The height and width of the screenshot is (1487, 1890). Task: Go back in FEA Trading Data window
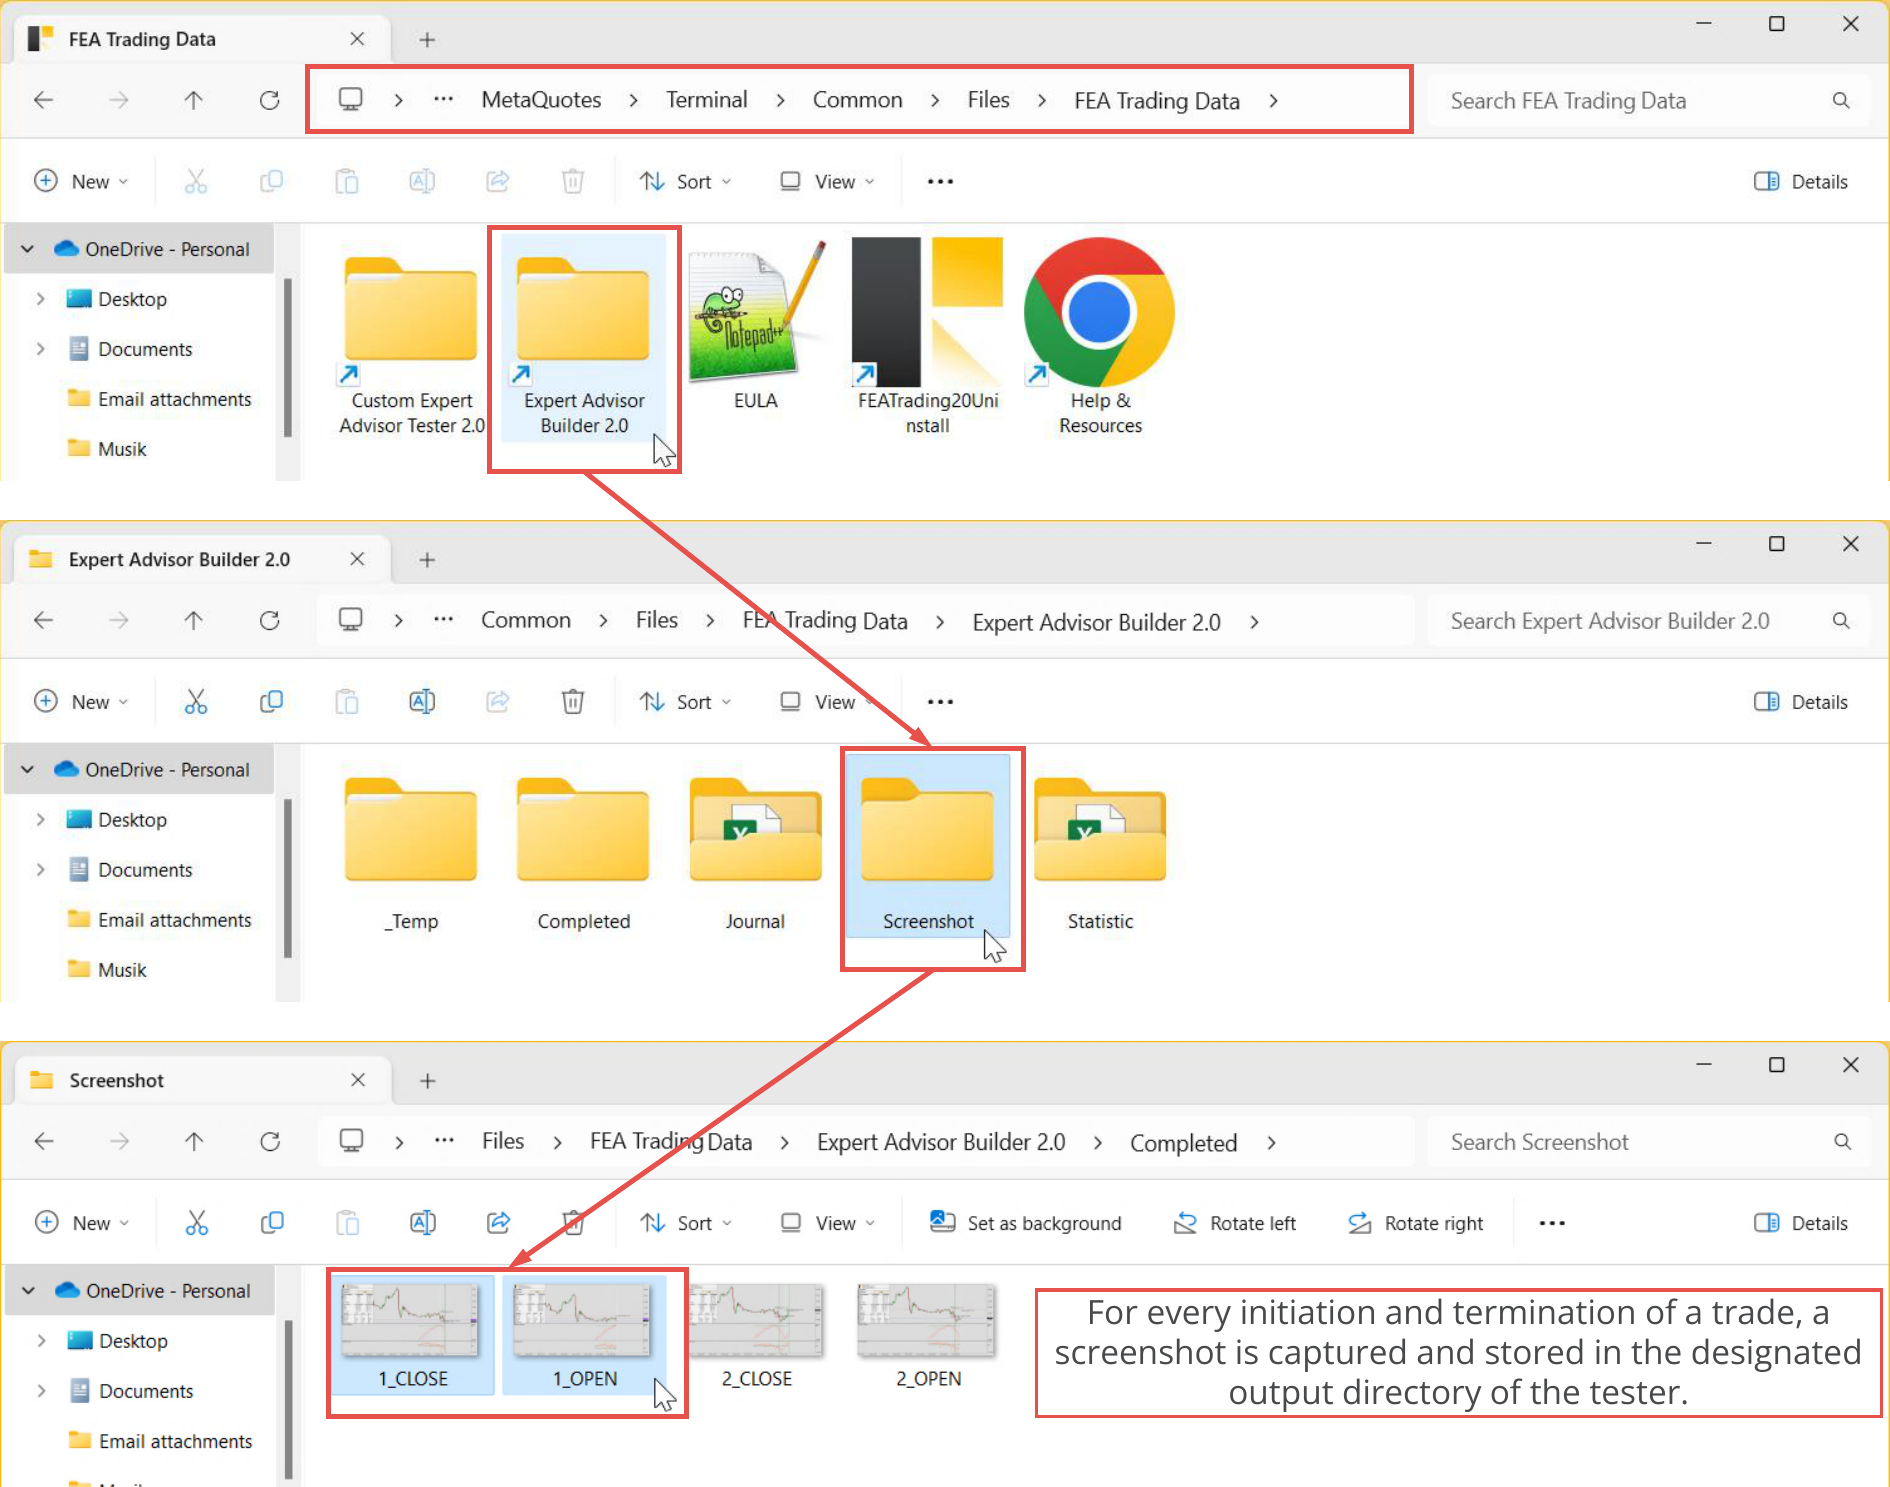pyautogui.click(x=44, y=100)
